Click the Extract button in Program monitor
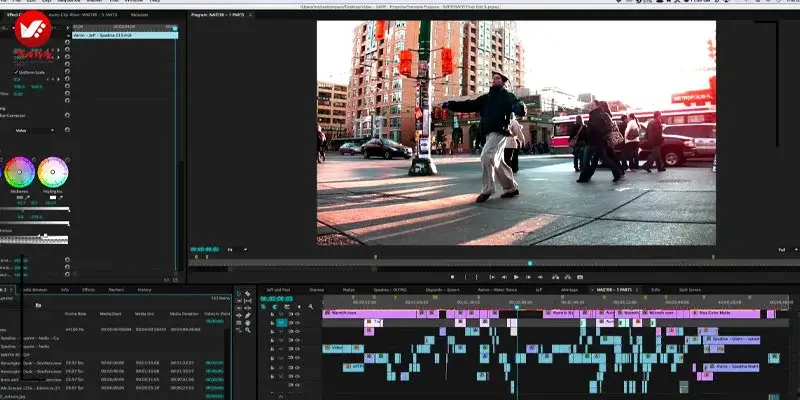 [567, 277]
